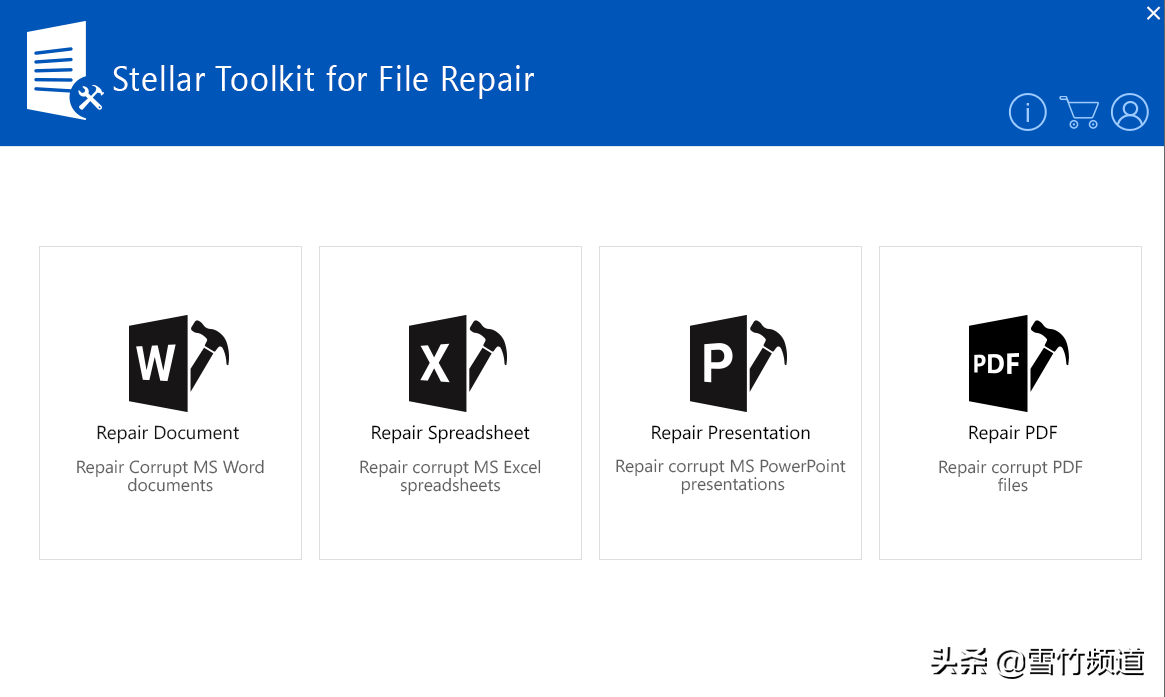Click 'Repair corrupt MS Excel spreadsheets' description
1165x697 pixels.
coord(450,476)
